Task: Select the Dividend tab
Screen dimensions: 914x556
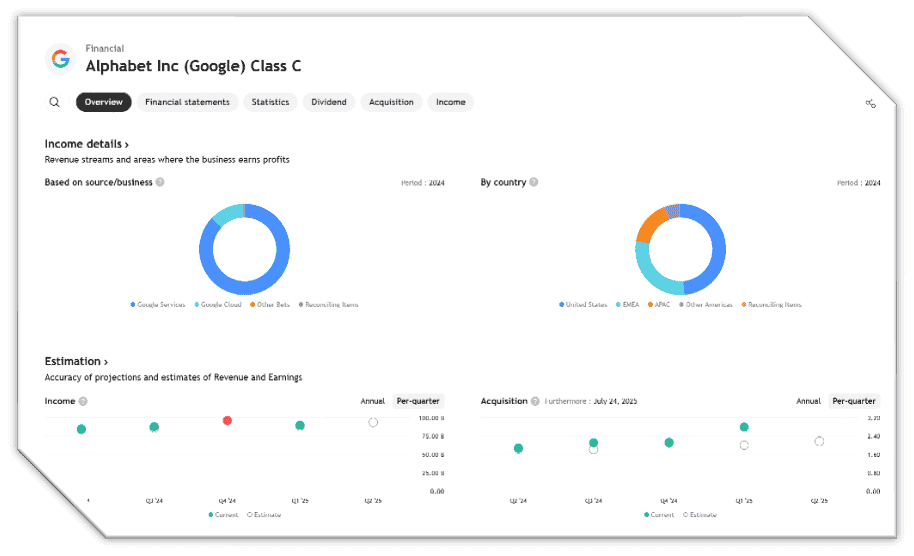Action: pos(329,102)
